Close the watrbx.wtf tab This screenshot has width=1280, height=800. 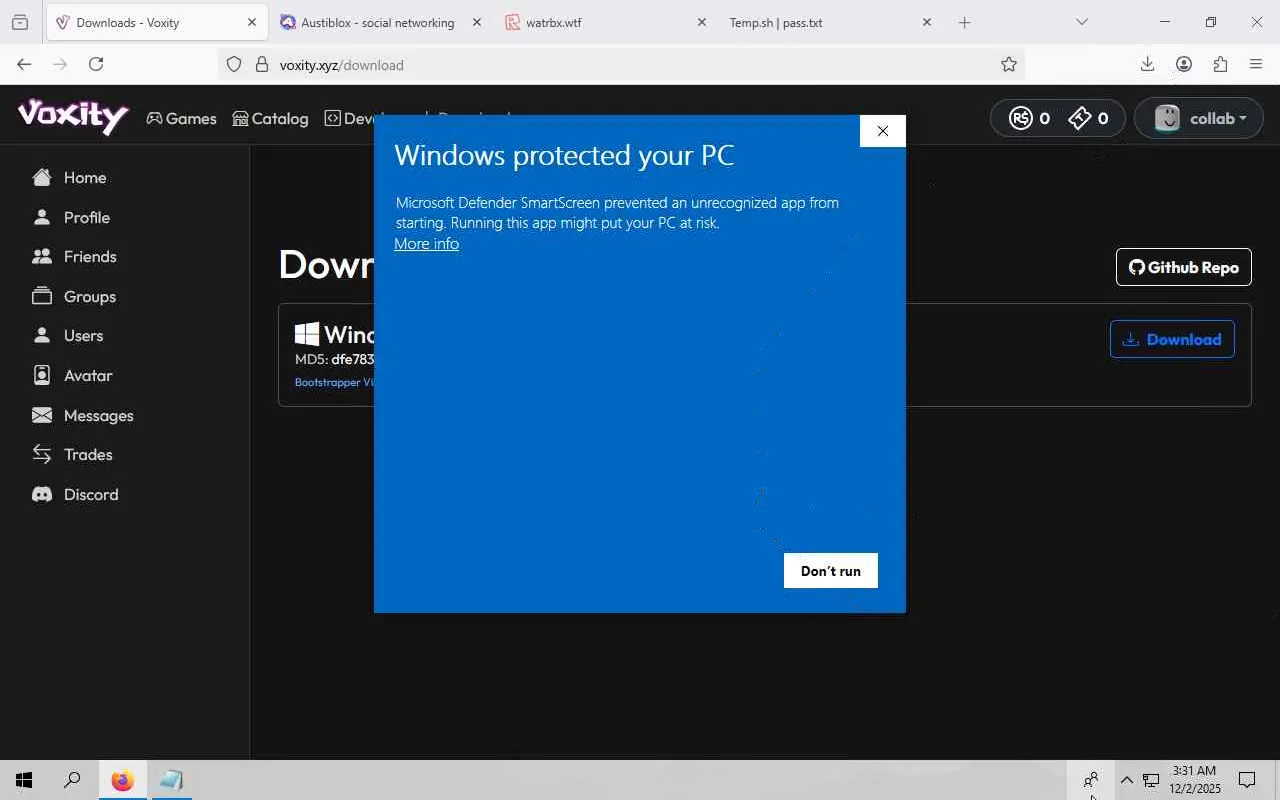701,22
